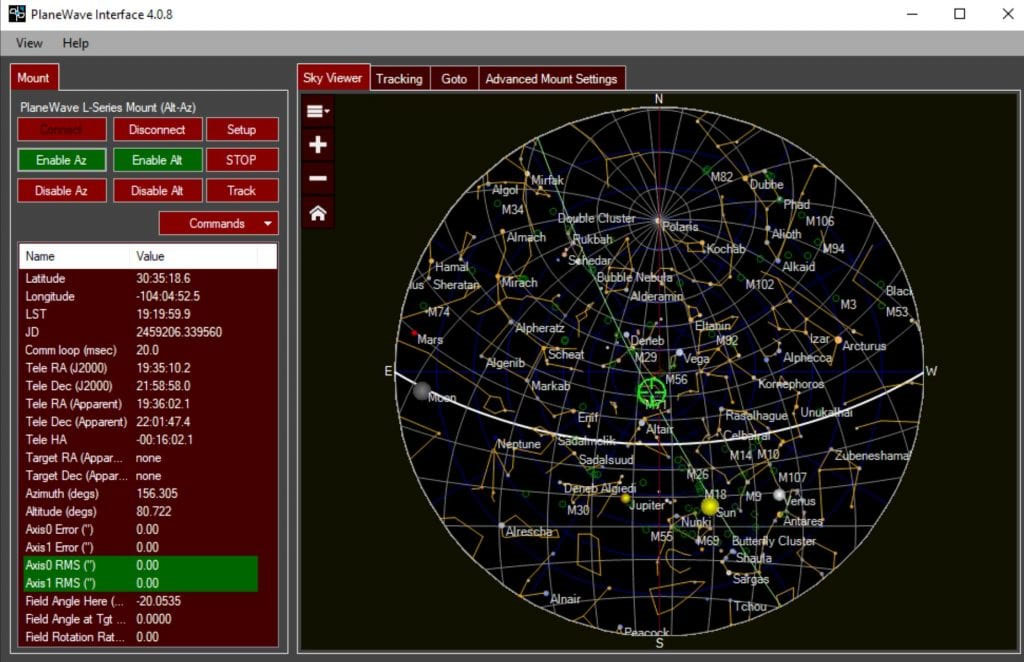The height and width of the screenshot is (662, 1024).
Task: Click the Disconnect button
Action: (157, 130)
